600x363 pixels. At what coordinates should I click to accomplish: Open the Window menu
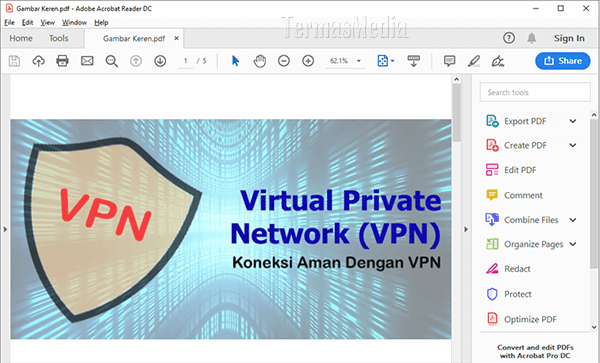point(74,23)
